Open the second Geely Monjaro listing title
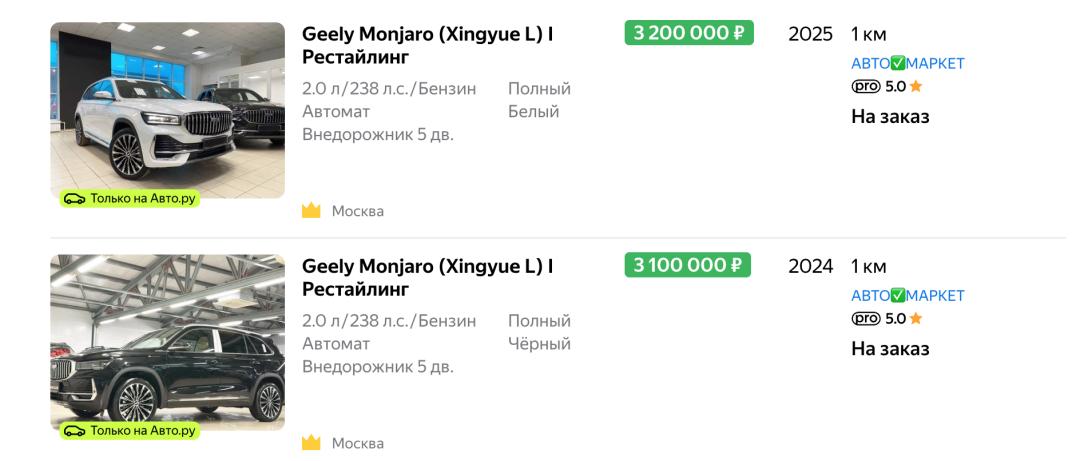This screenshot has width=1080, height=461. (x=428, y=278)
